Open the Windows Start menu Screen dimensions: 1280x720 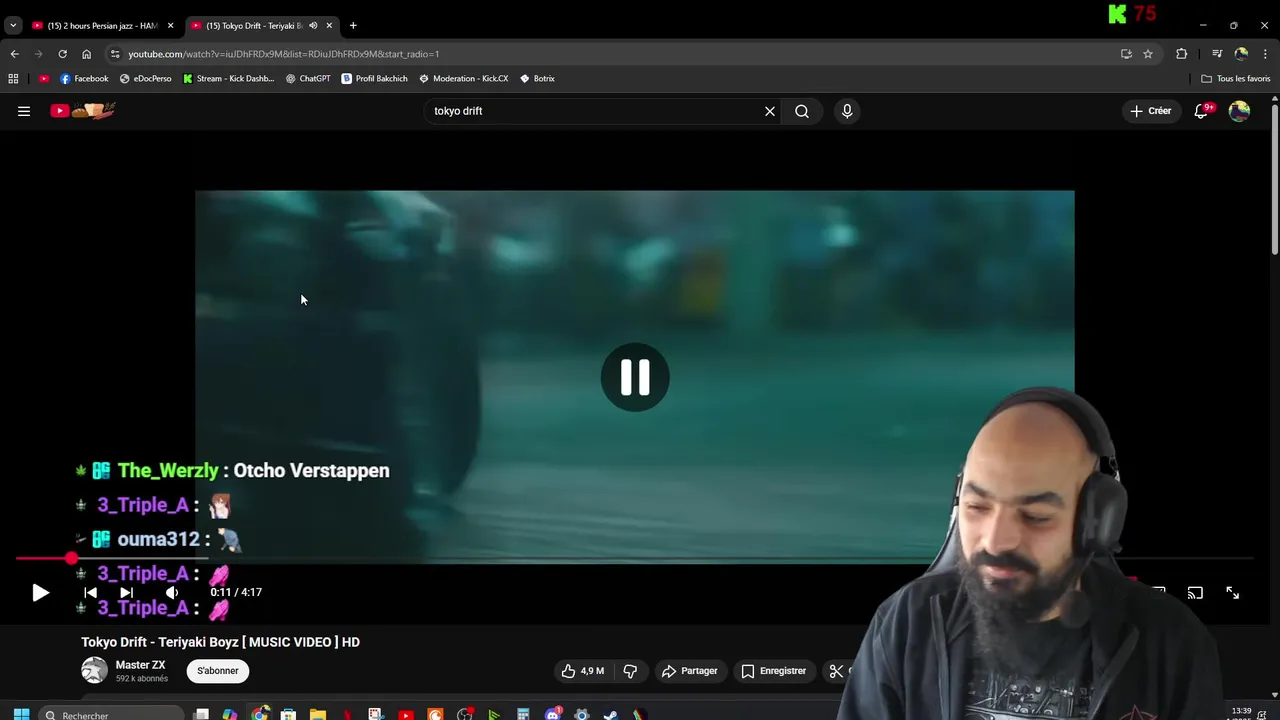pyautogui.click(x=21, y=714)
